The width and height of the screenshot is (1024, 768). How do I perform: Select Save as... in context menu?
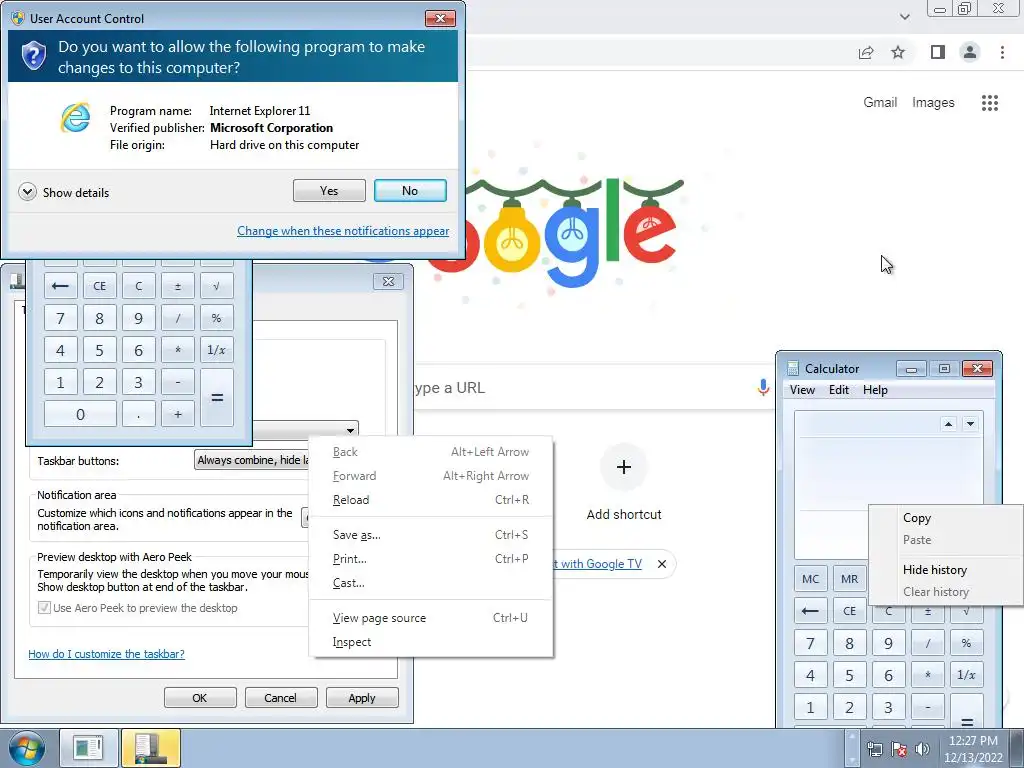tap(431, 535)
